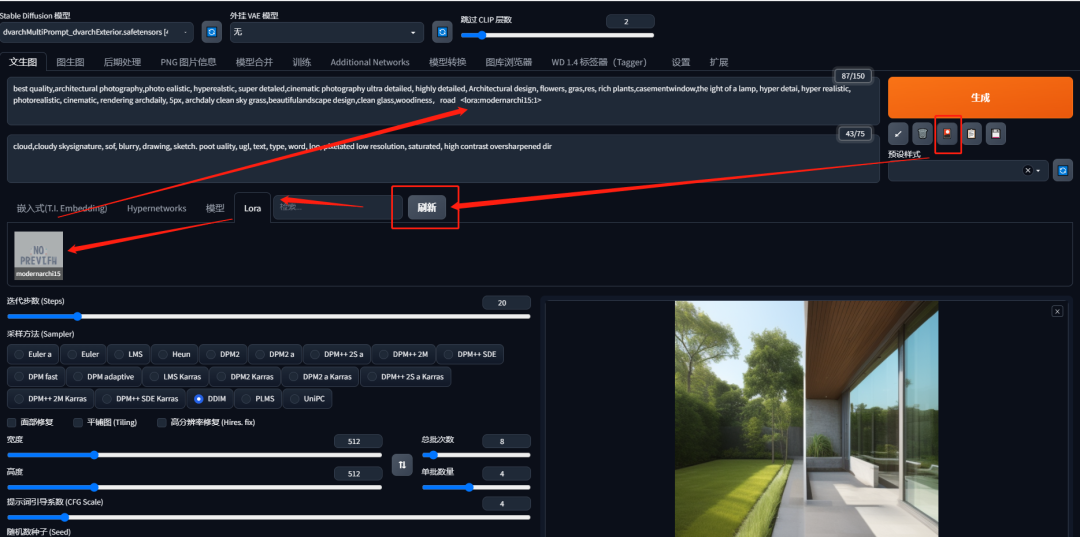The height and width of the screenshot is (537, 1080).
Task: Open the PNG 图片信息 tab
Action: click(189, 62)
